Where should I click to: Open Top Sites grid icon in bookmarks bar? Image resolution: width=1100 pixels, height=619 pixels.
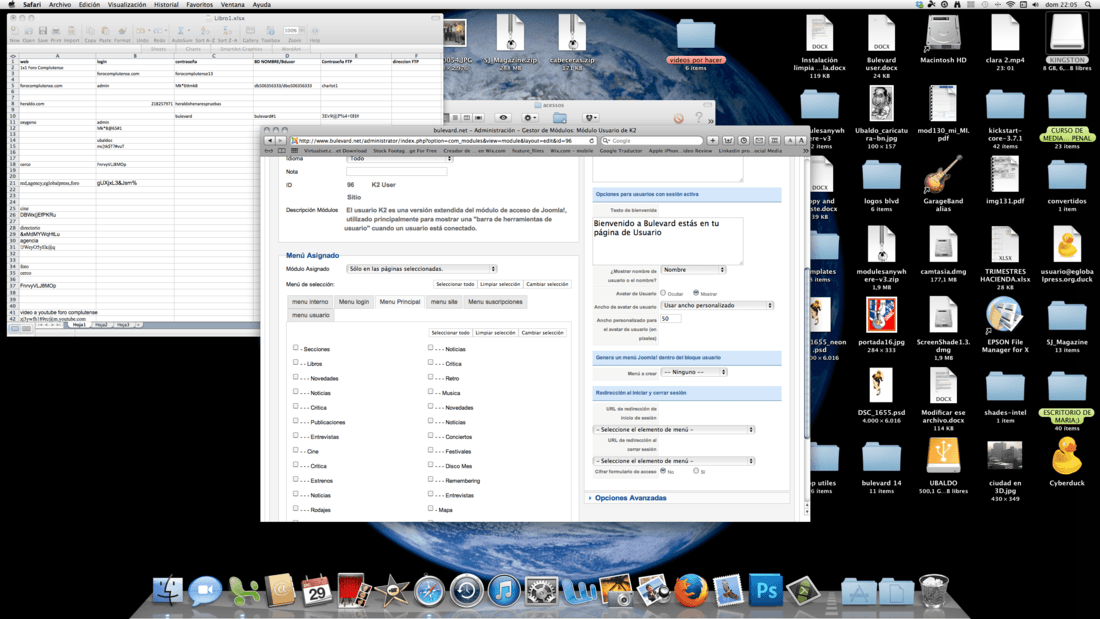(294, 150)
